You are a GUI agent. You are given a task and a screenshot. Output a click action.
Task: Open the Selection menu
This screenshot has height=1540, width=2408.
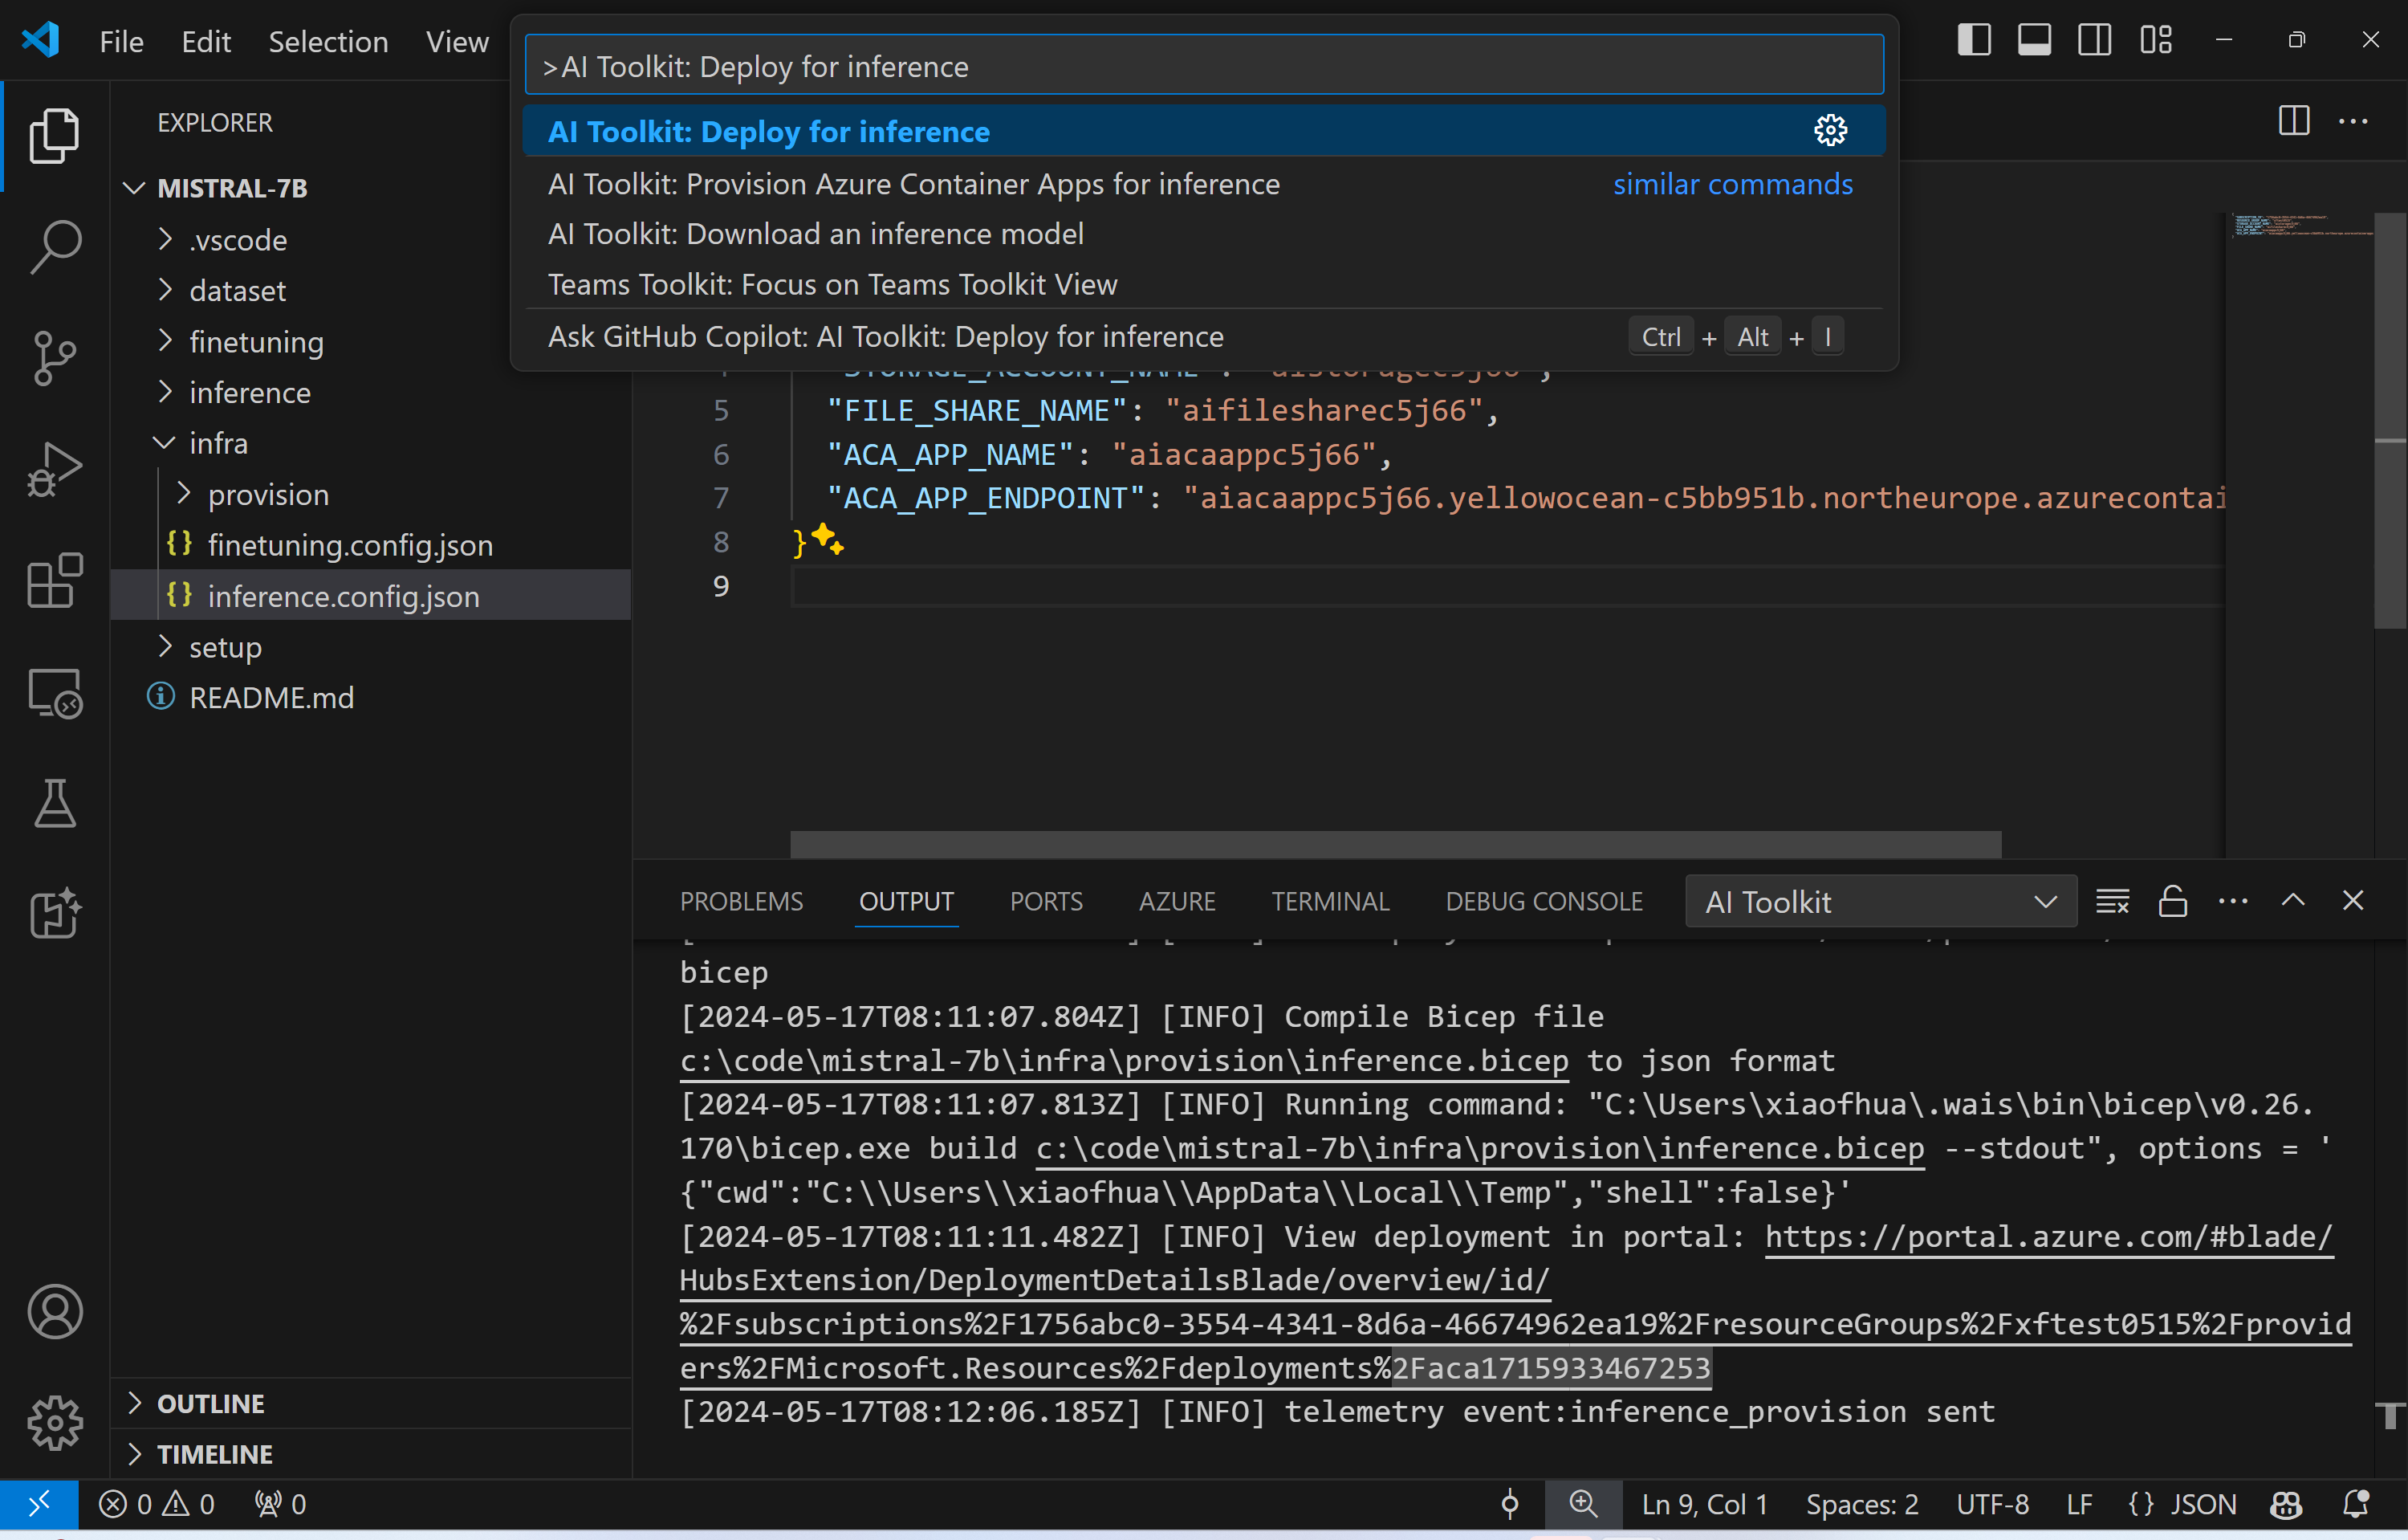tap(328, 41)
